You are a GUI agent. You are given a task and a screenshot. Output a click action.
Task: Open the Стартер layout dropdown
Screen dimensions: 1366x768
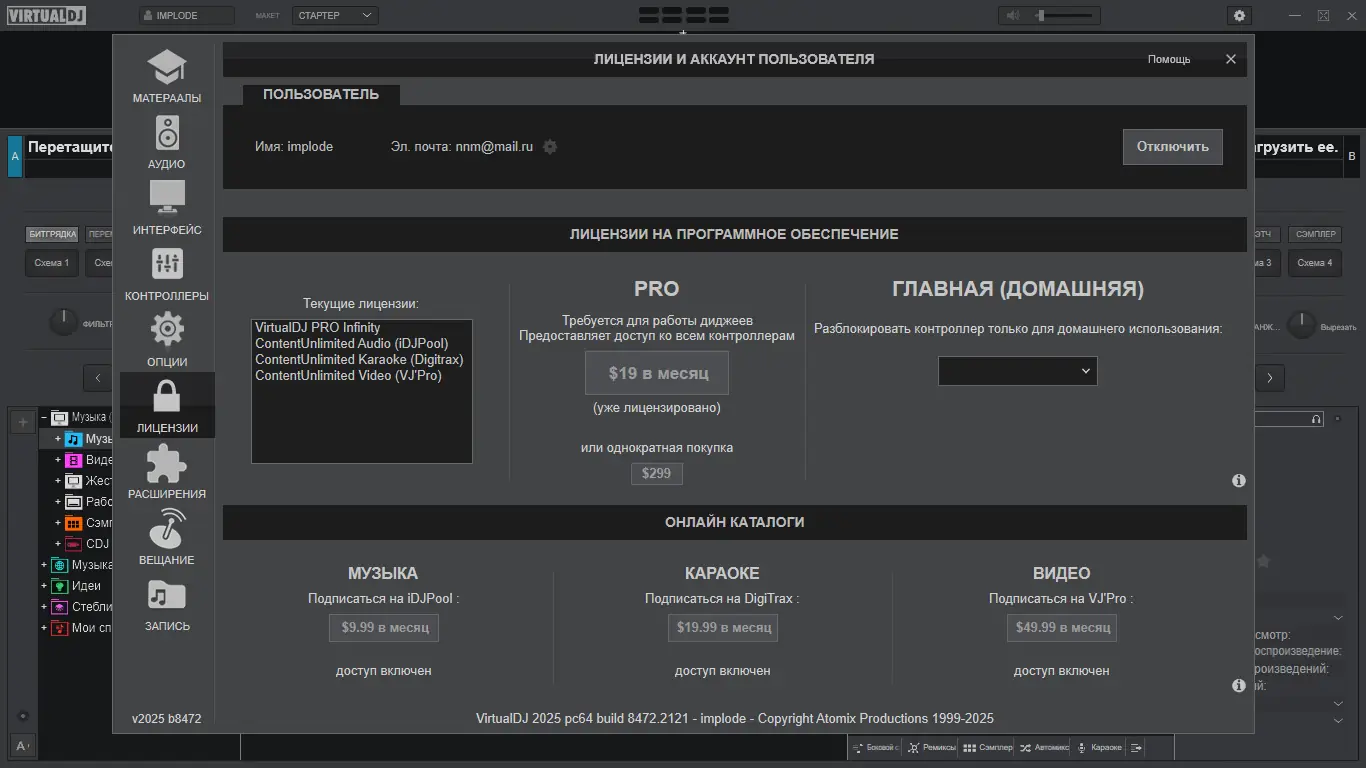pos(335,15)
